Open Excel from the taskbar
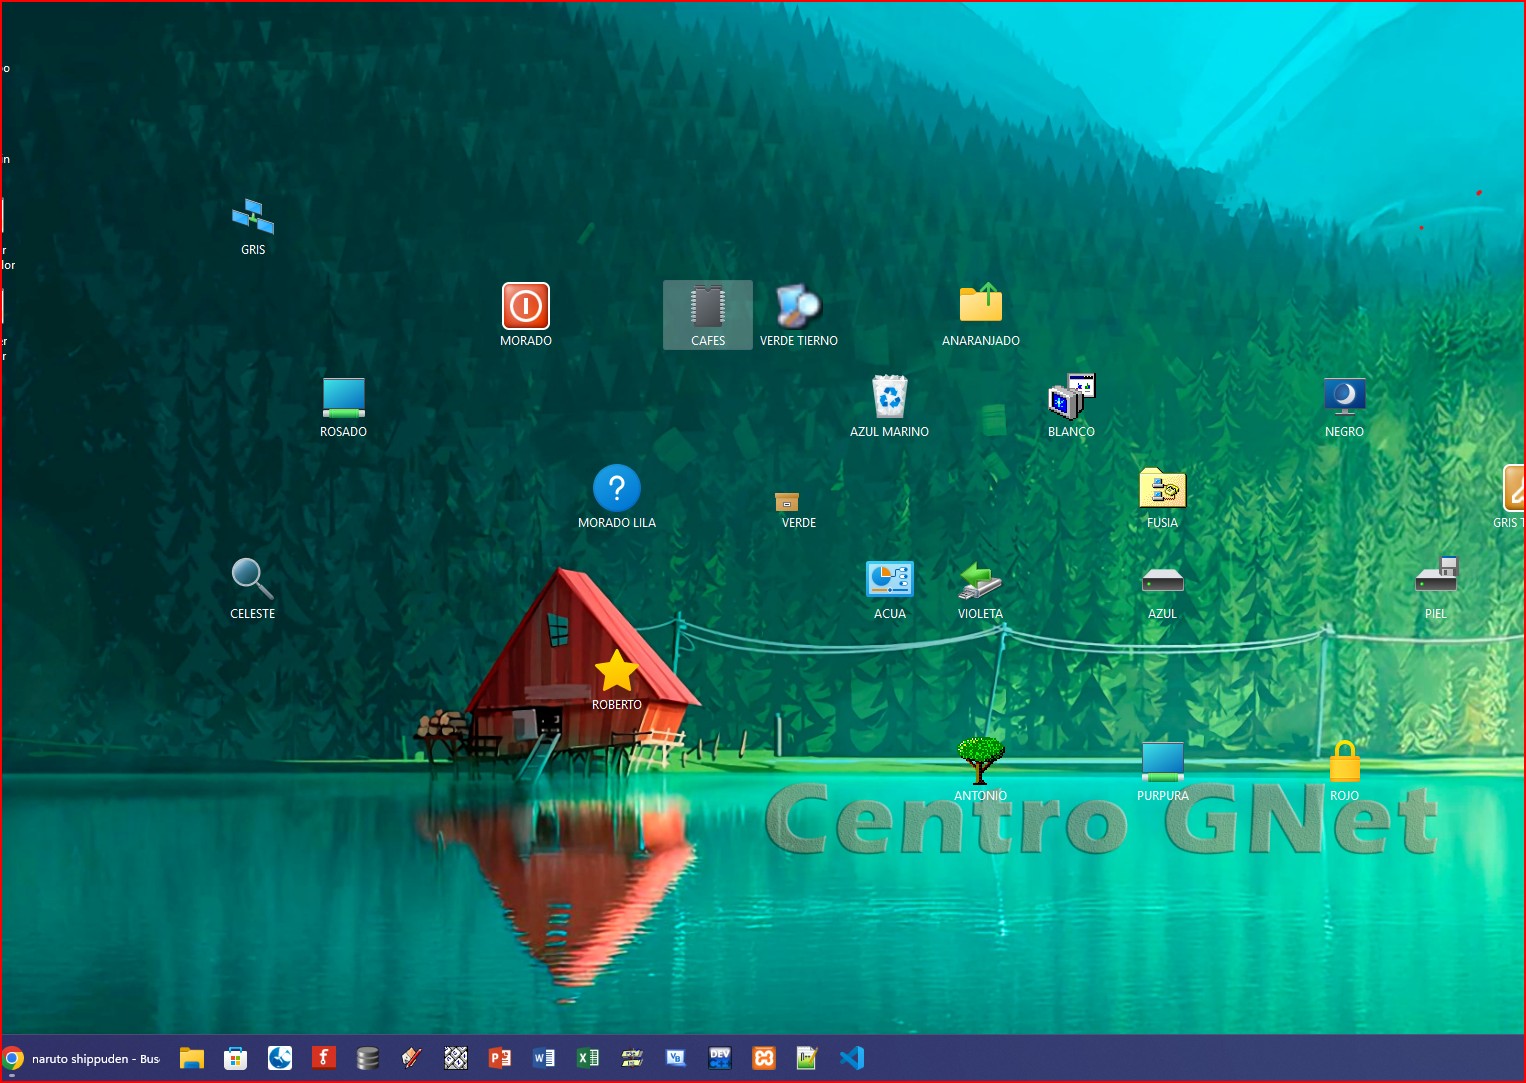The height and width of the screenshot is (1083, 1526). [588, 1058]
